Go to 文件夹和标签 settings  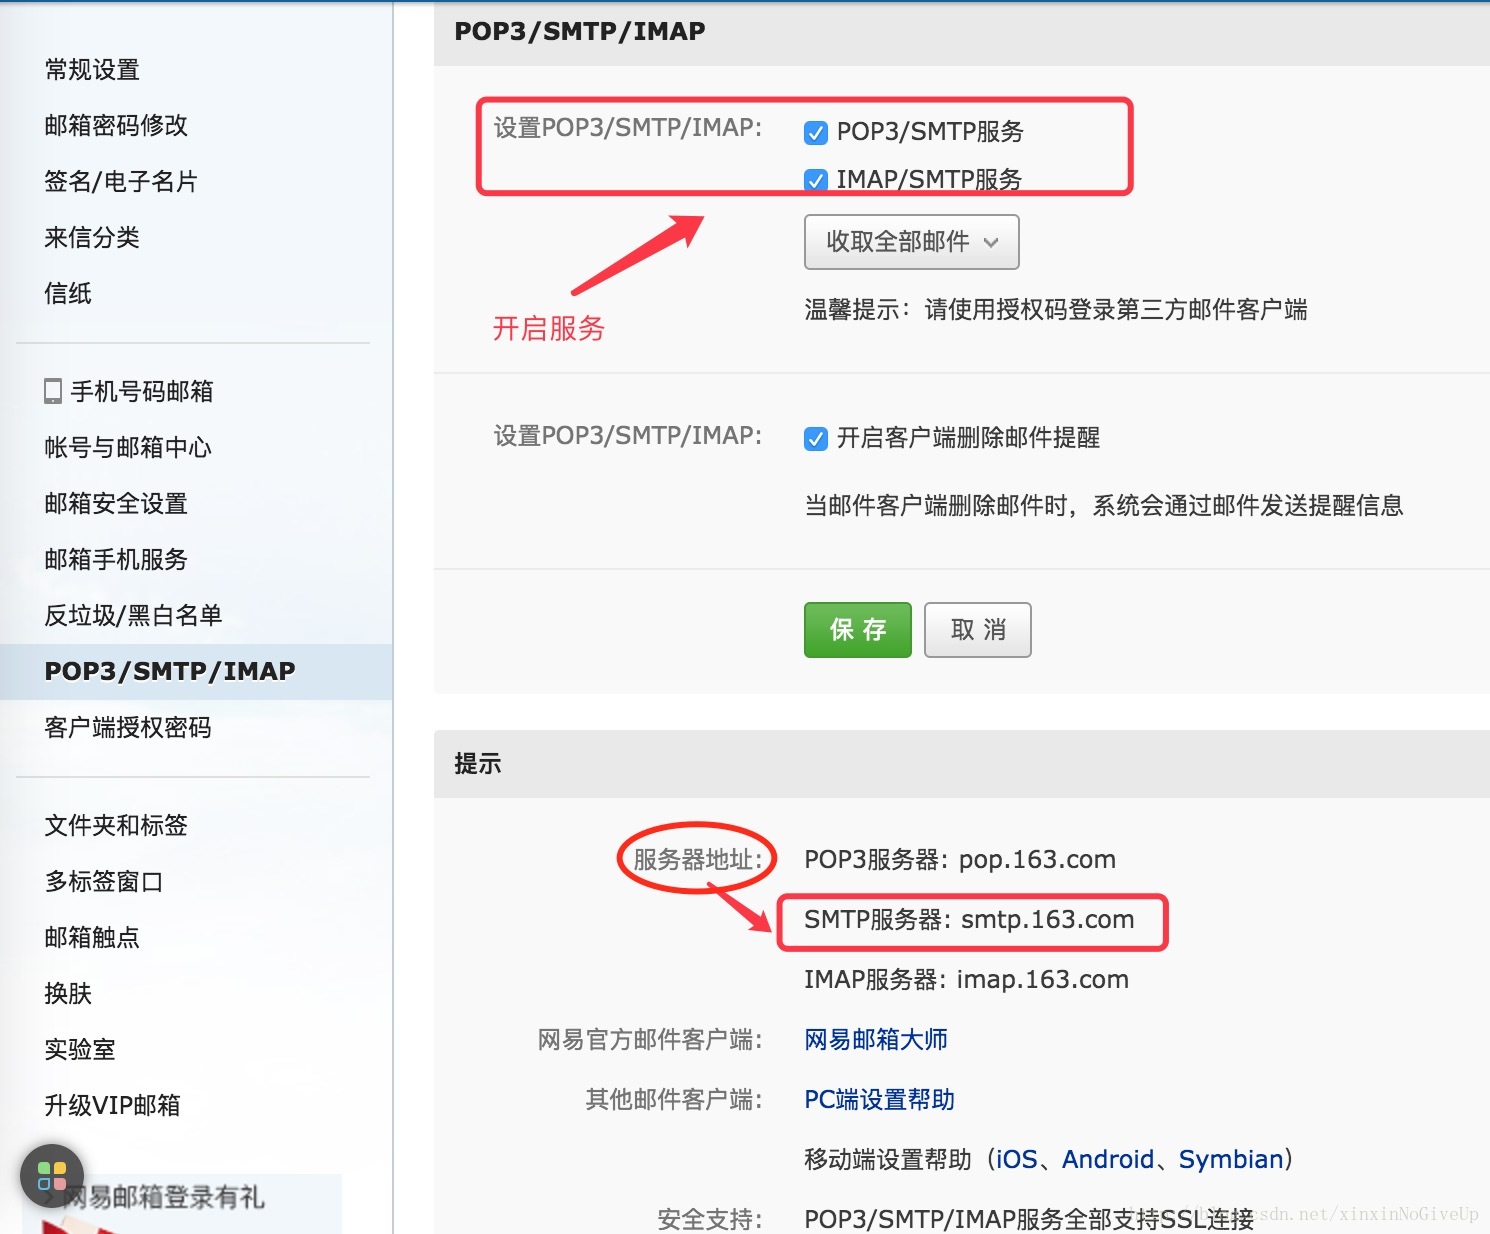[x=116, y=826]
